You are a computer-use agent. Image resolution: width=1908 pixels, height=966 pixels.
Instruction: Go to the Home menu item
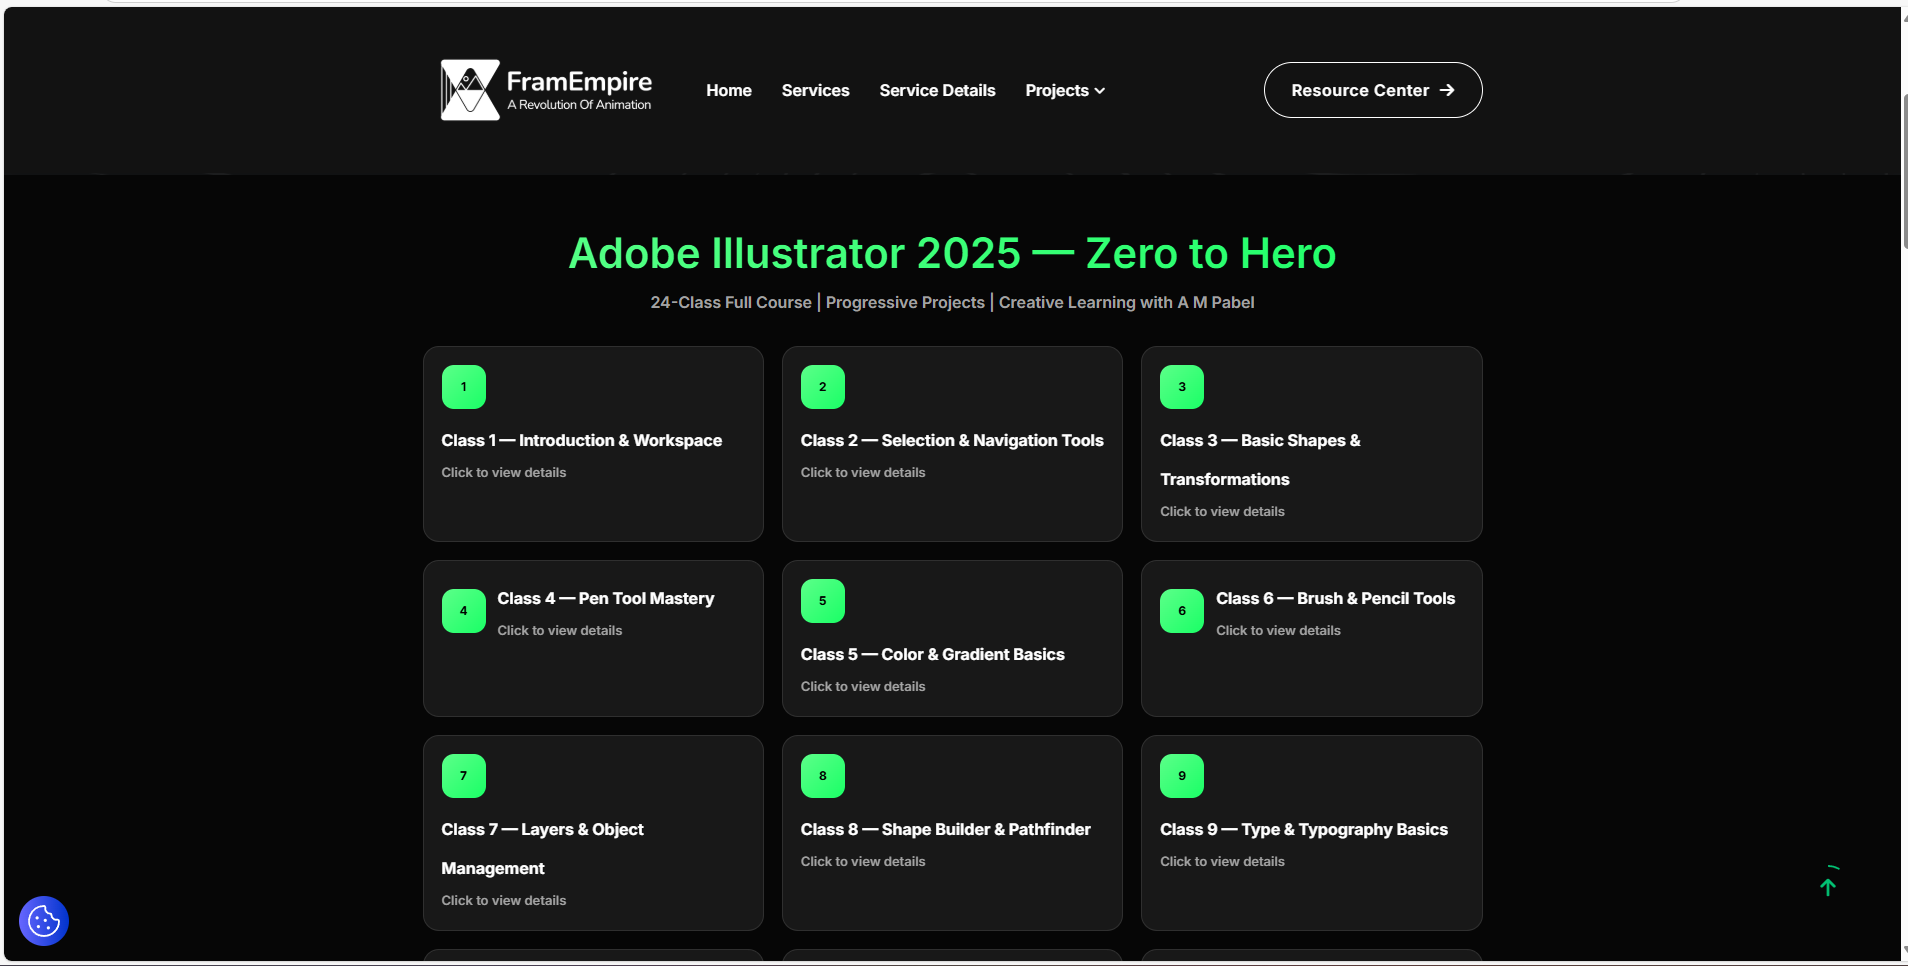729,90
